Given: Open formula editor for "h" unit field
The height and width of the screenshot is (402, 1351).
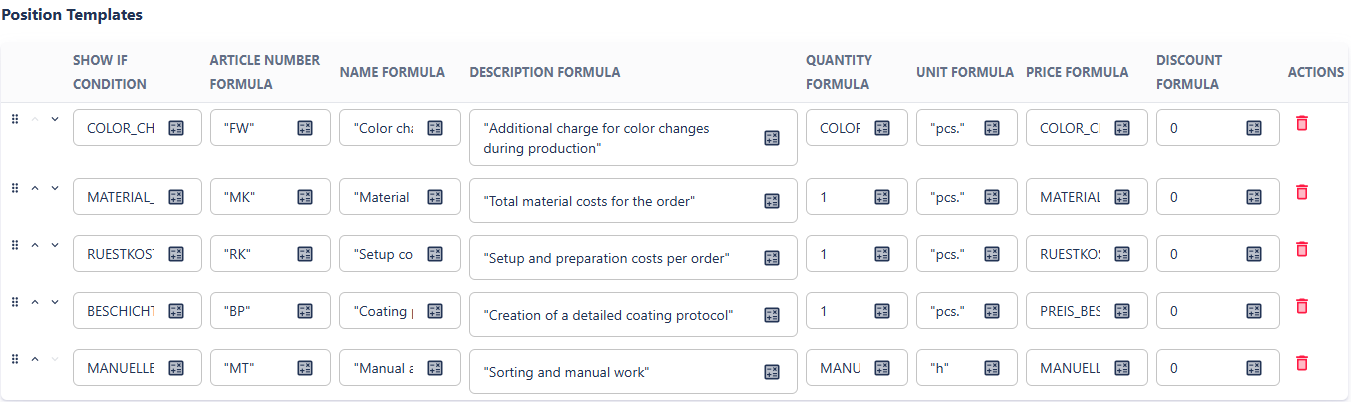Looking at the screenshot, I should (992, 369).
